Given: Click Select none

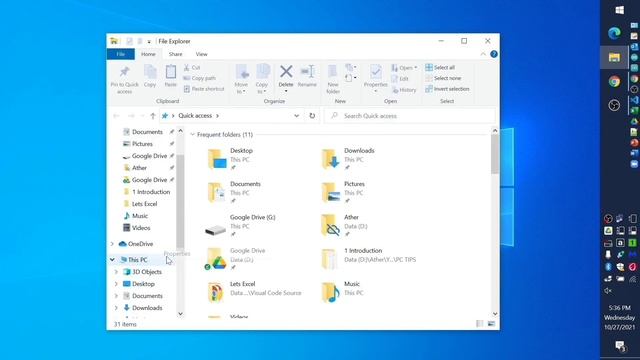Looking at the screenshot, I should (443, 78).
